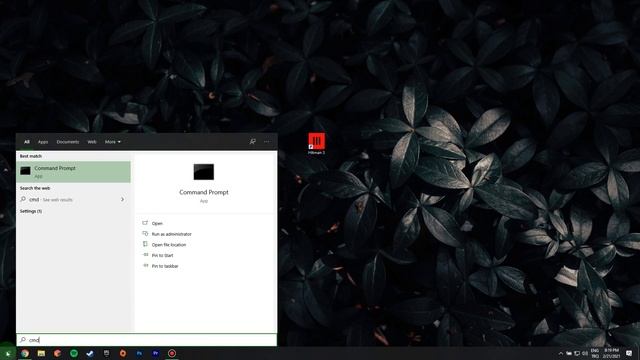Open the More filter dropdown

point(113,142)
